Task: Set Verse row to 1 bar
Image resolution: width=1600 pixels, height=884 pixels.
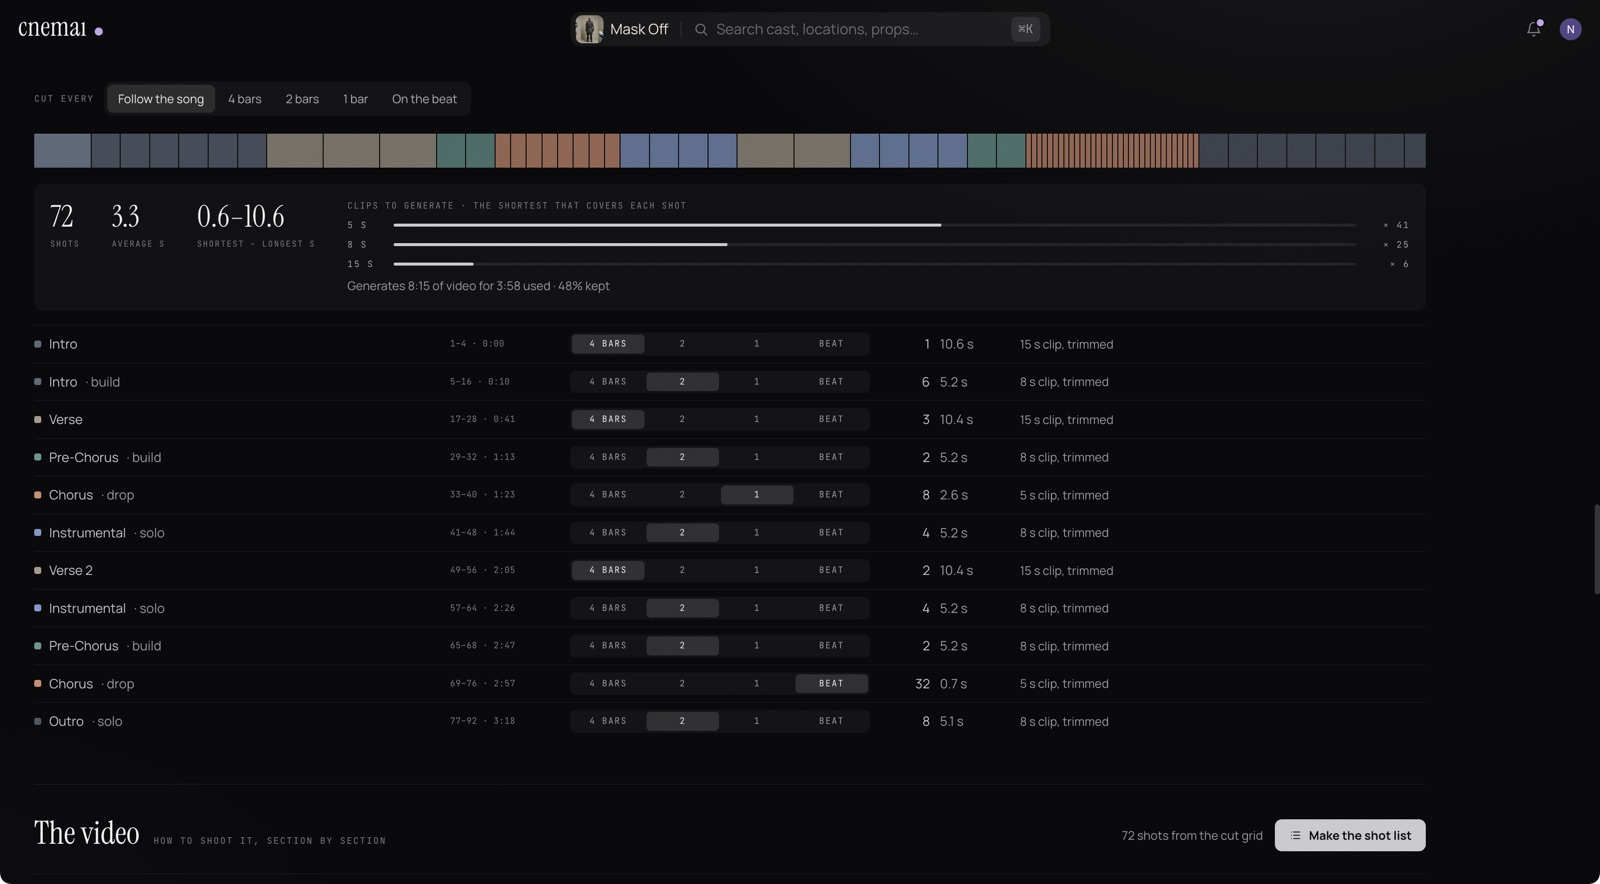Action: coord(756,419)
